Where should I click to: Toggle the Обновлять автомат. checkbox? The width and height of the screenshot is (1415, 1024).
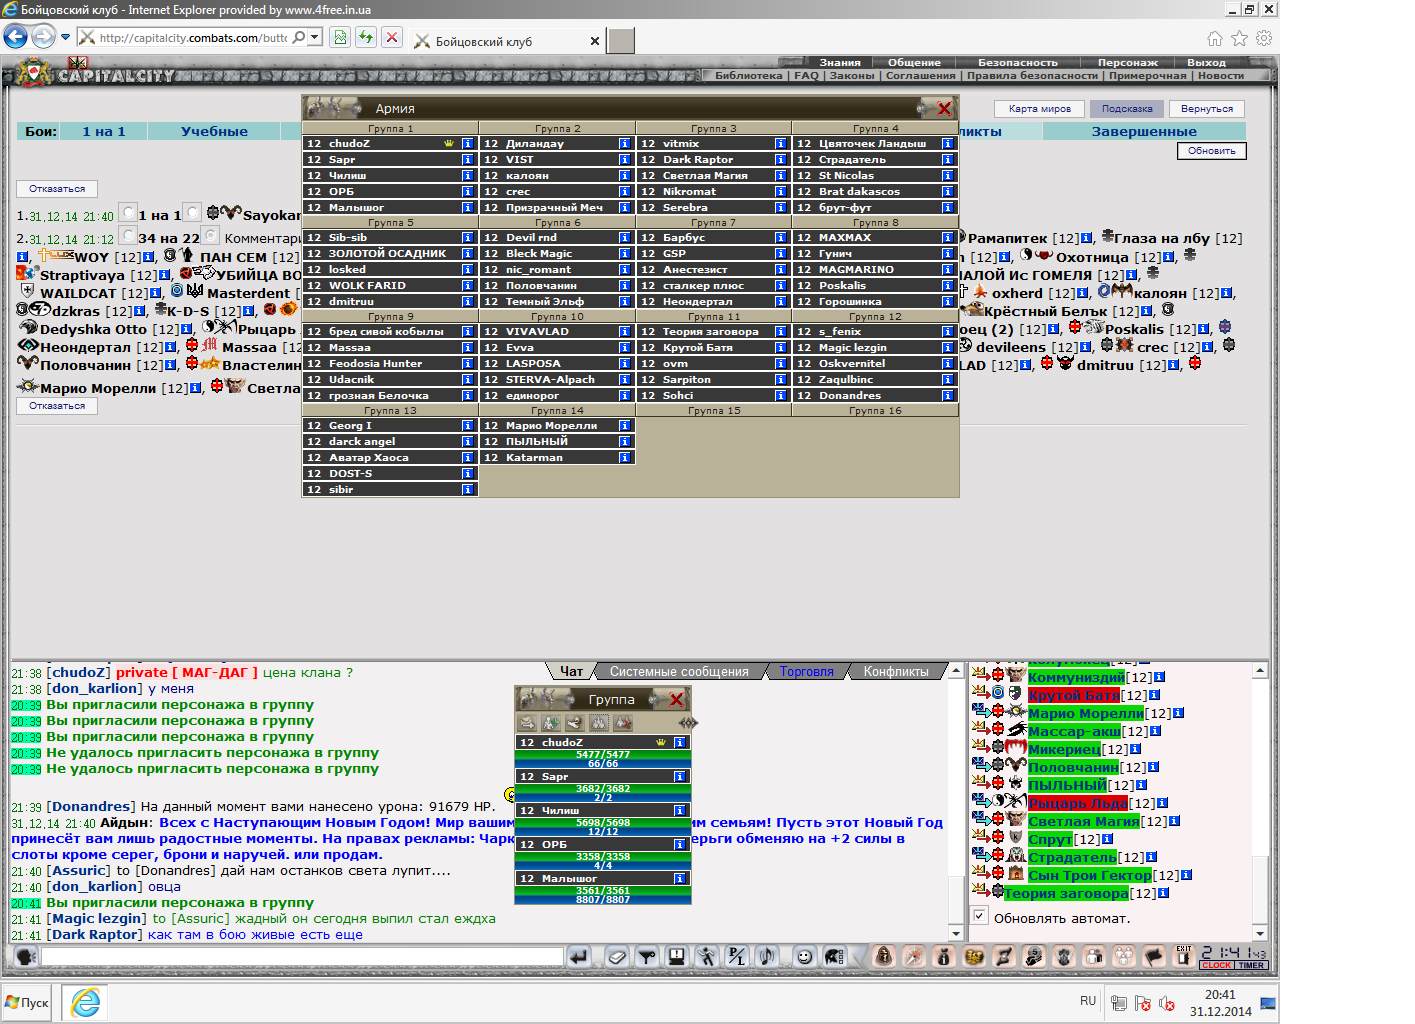[x=980, y=916]
